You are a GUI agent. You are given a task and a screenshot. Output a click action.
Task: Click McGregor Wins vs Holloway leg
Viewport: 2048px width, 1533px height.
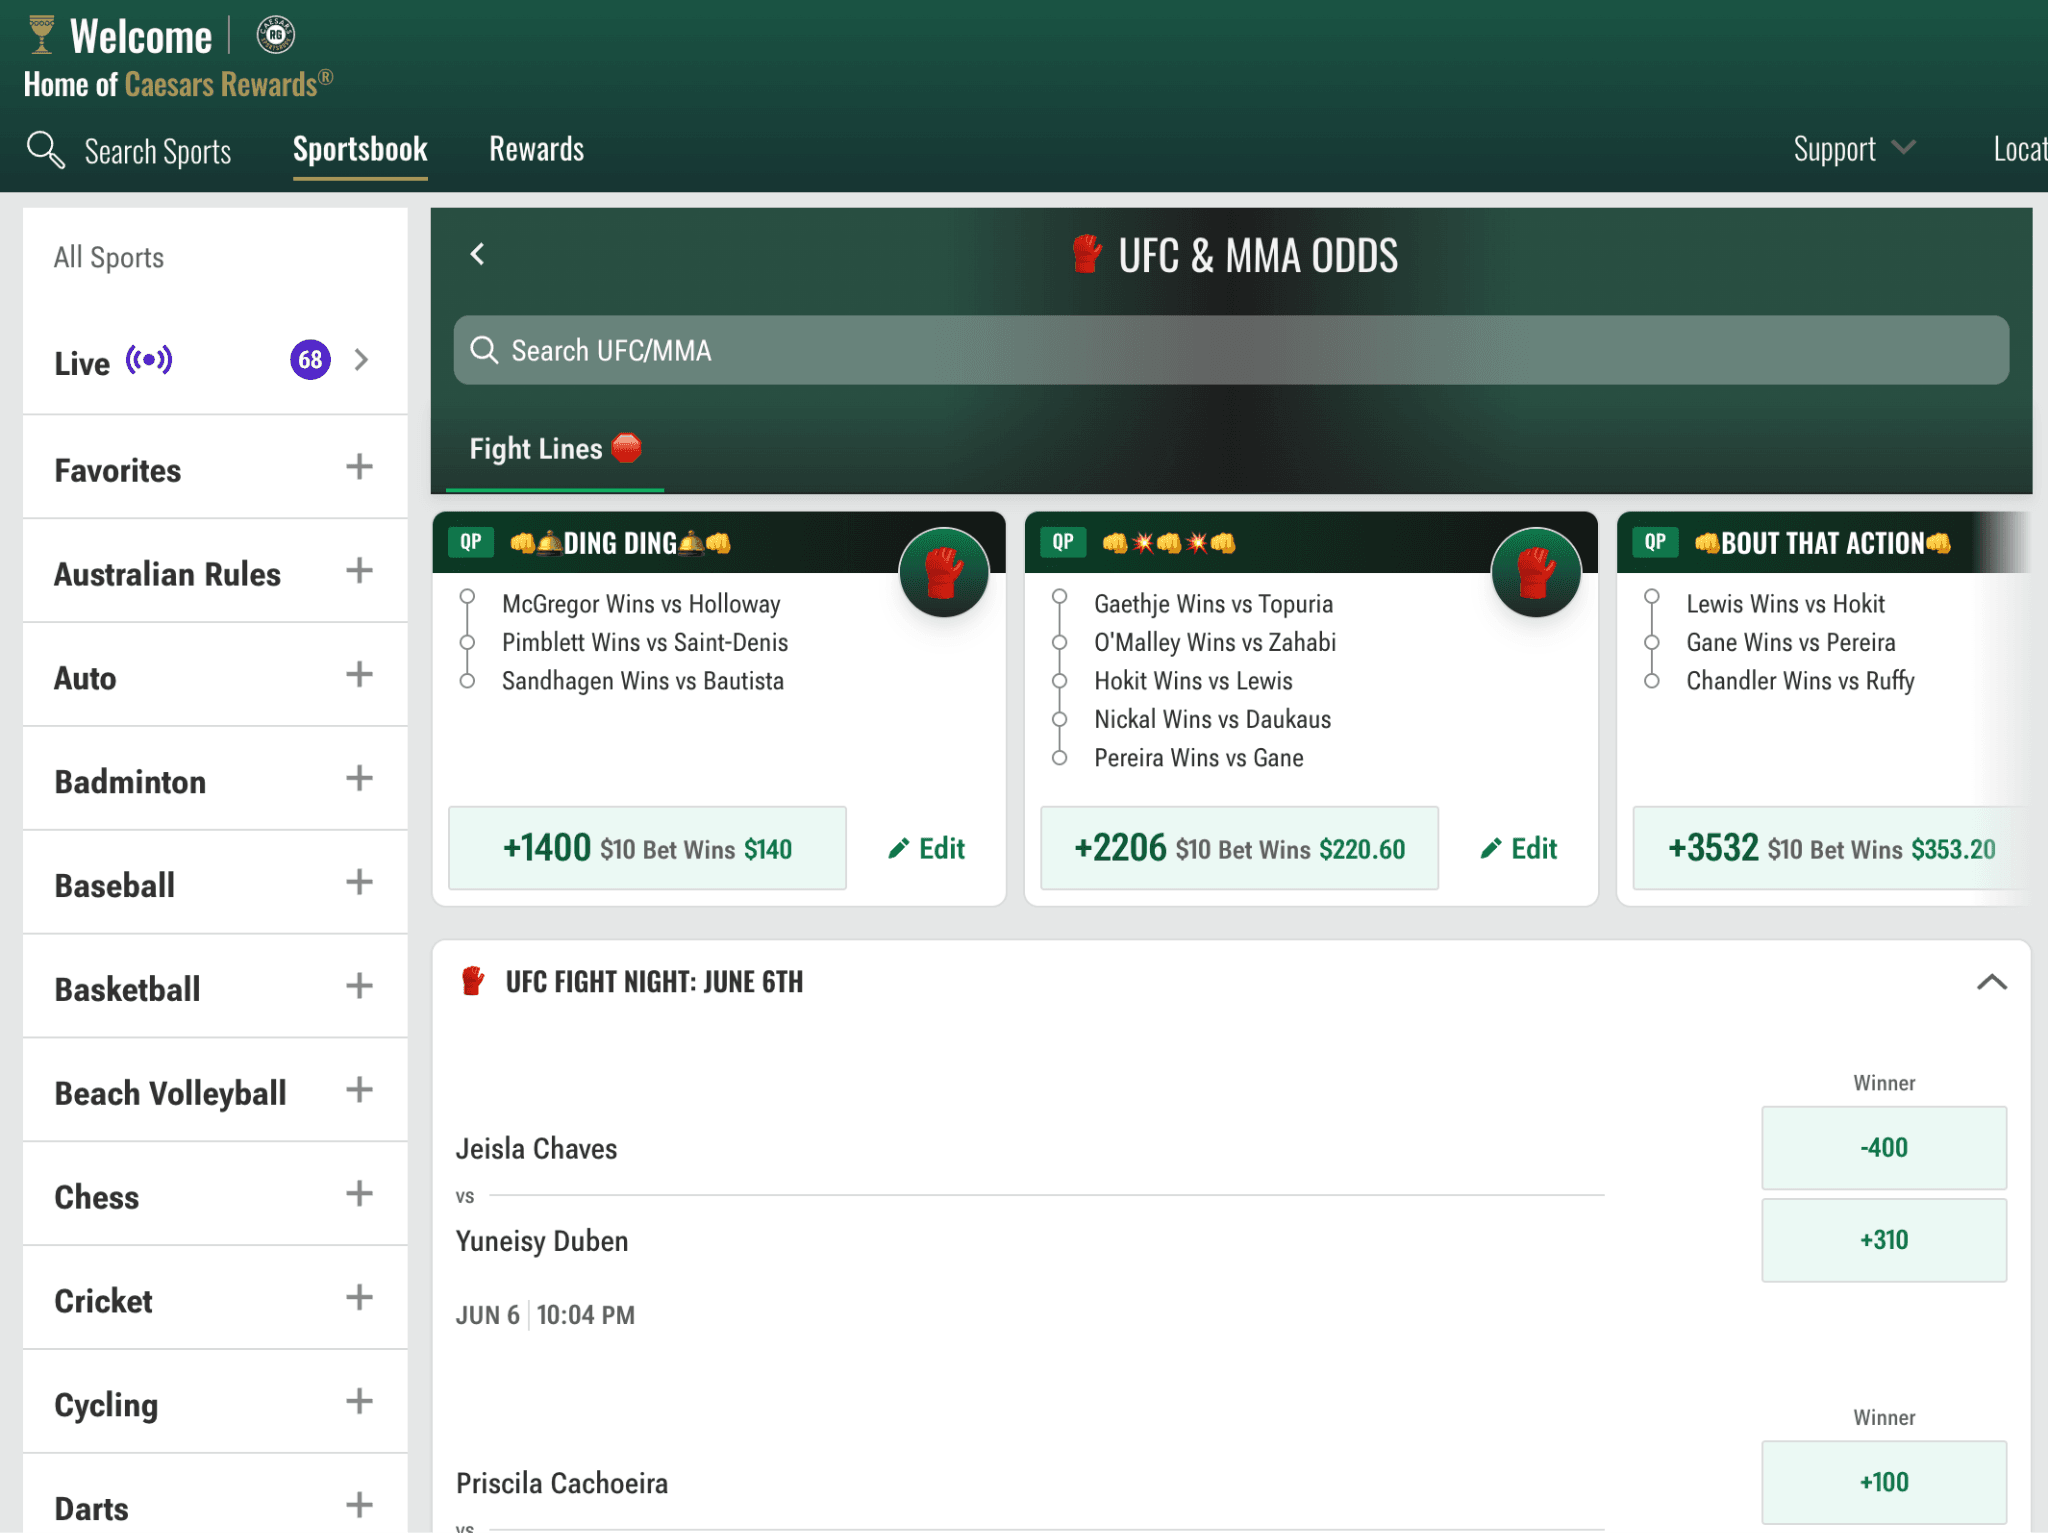[x=641, y=604]
